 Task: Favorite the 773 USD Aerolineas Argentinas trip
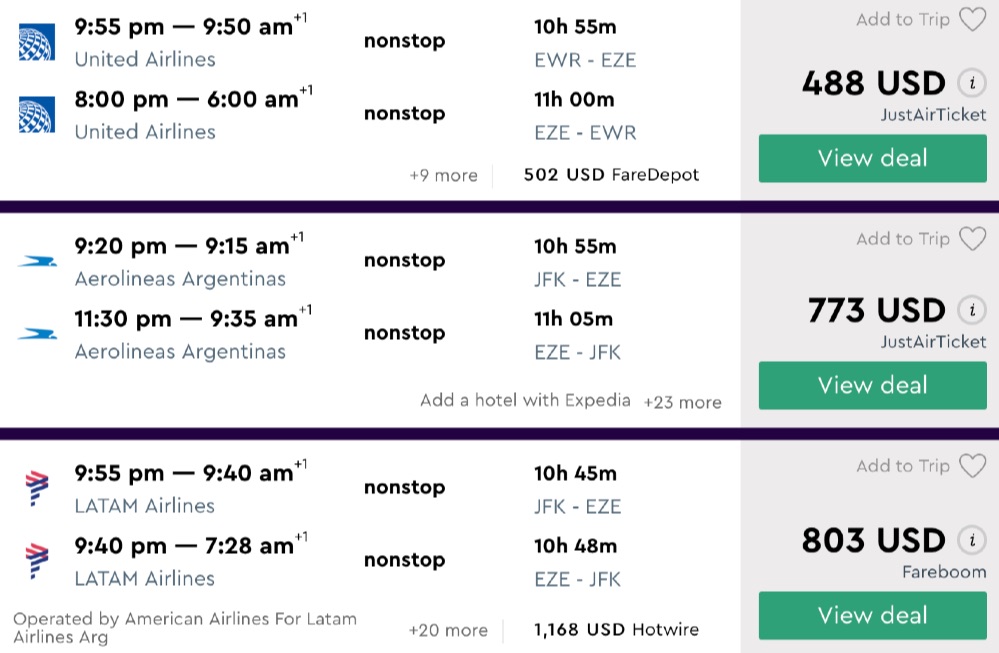click(972, 239)
